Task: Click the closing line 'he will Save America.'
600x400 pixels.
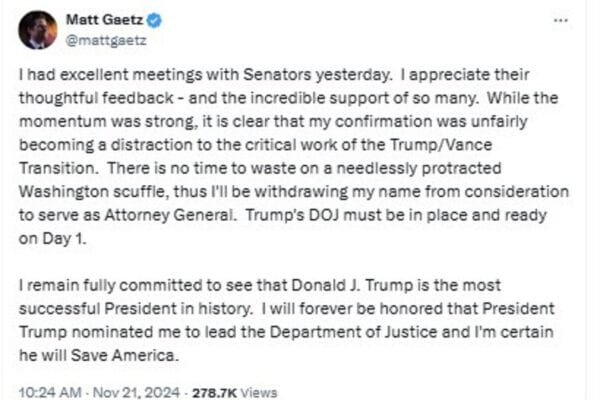Action: point(99,356)
